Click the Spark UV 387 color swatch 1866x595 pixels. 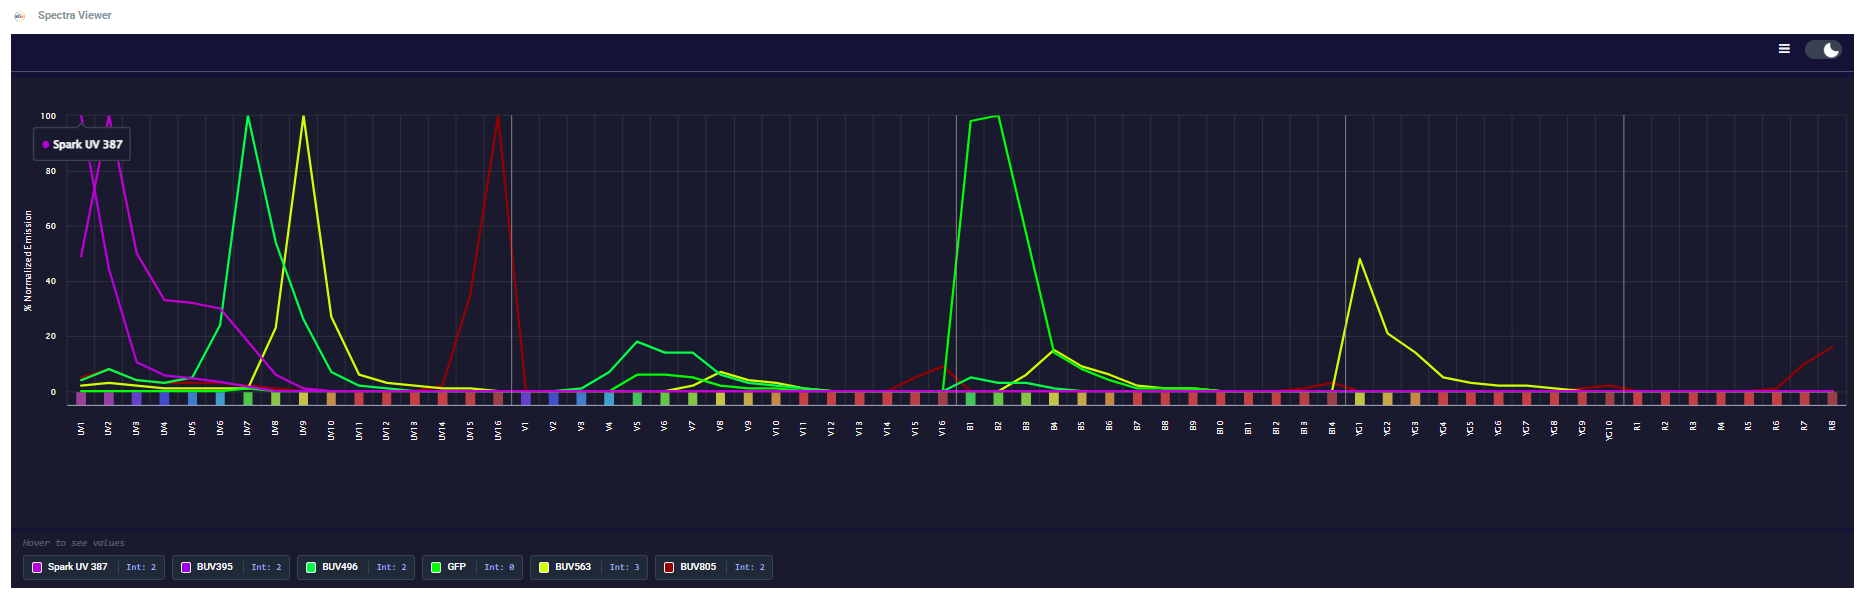point(37,567)
